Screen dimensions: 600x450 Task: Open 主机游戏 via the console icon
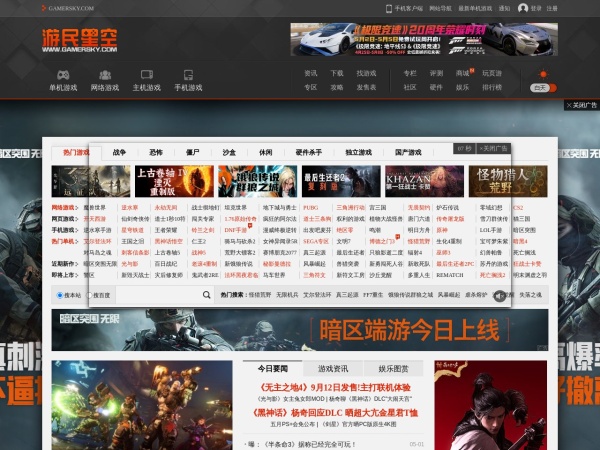pyautogui.click(x=147, y=75)
